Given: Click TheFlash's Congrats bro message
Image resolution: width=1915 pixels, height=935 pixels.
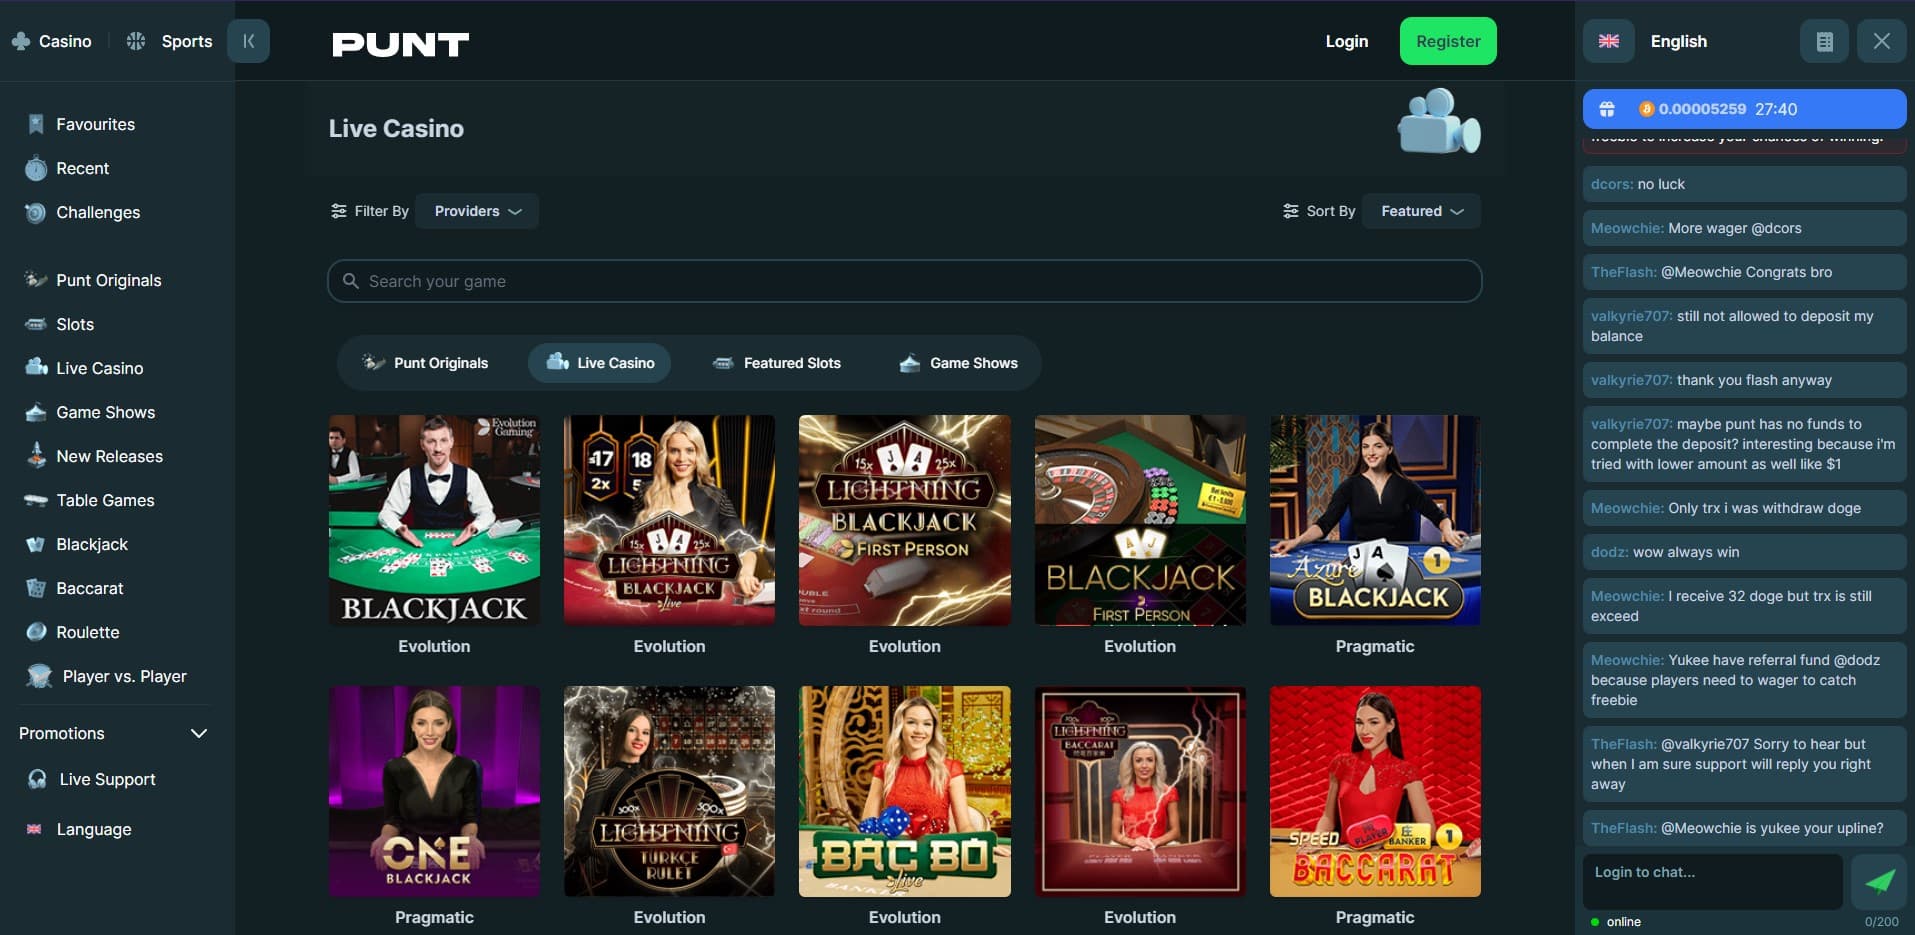Looking at the screenshot, I should (1744, 272).
